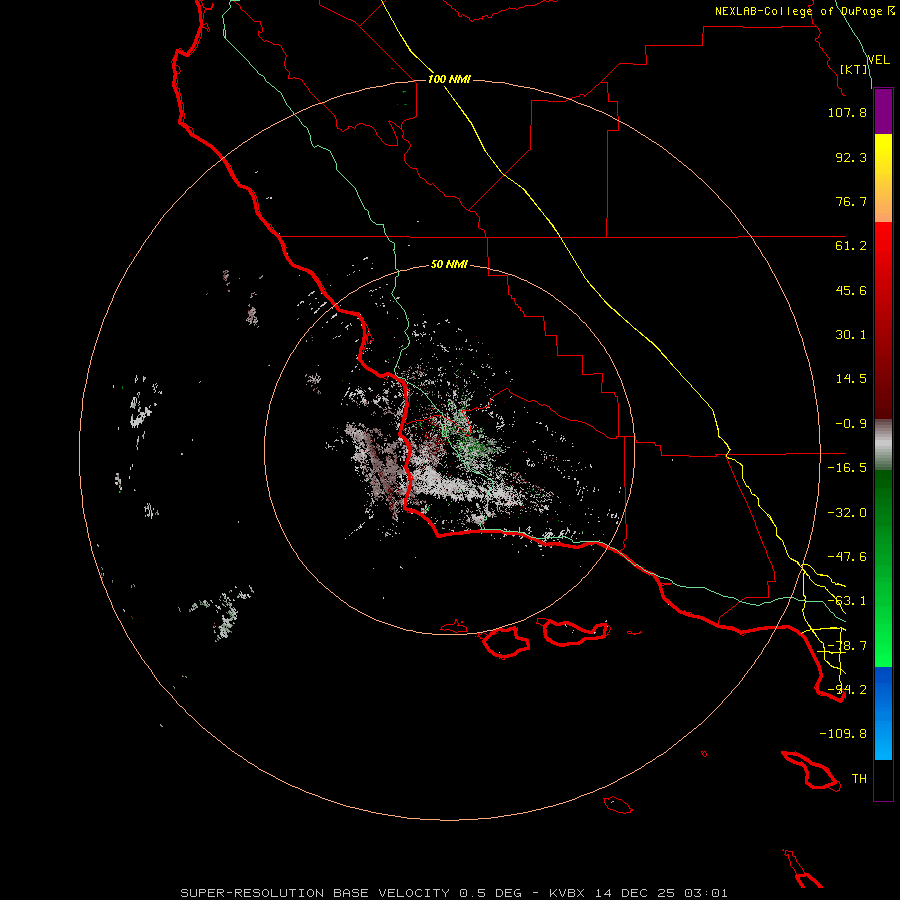Screen dimensions: 900x900
Task: Click the green segment of the velocity color bar
Action: pyautogui.click(x=883, y=568)
